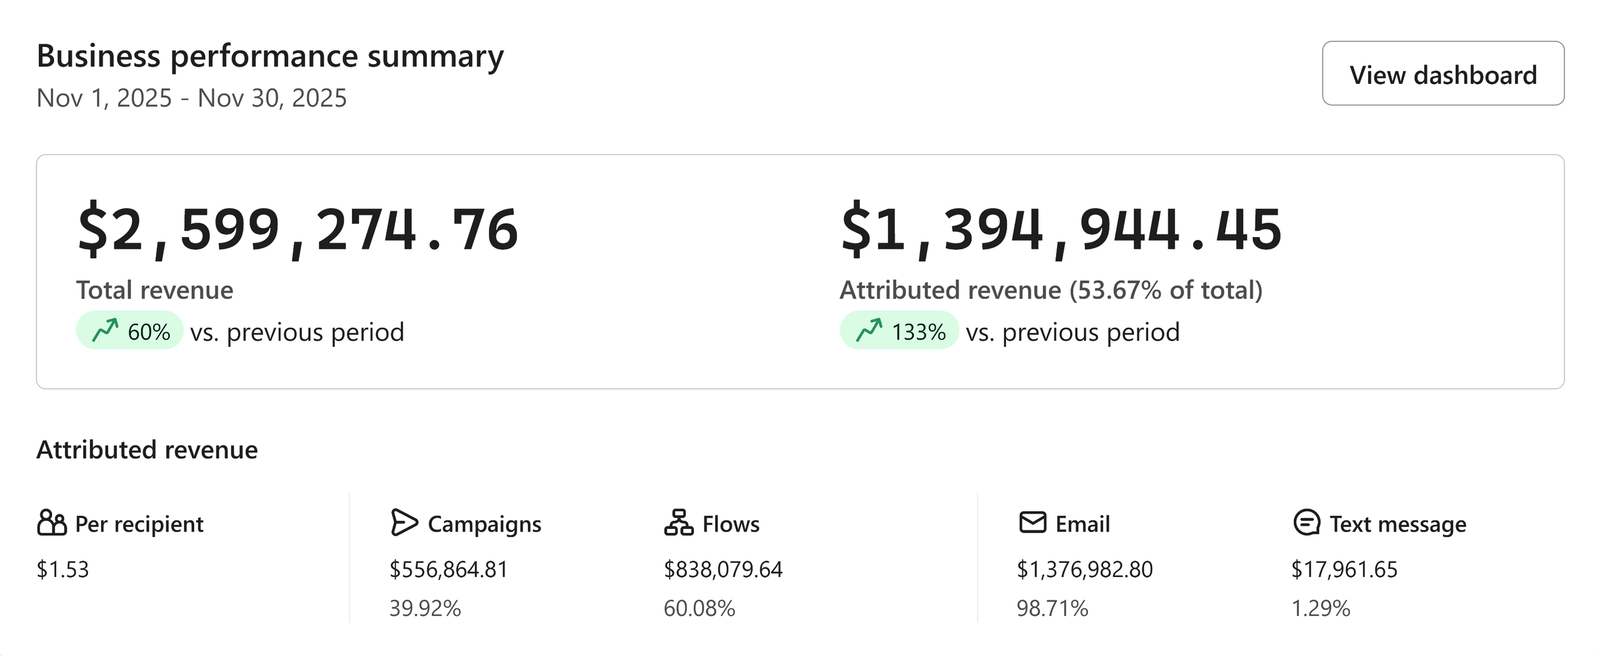Click the View dashboard button

tap(1442, 74)
